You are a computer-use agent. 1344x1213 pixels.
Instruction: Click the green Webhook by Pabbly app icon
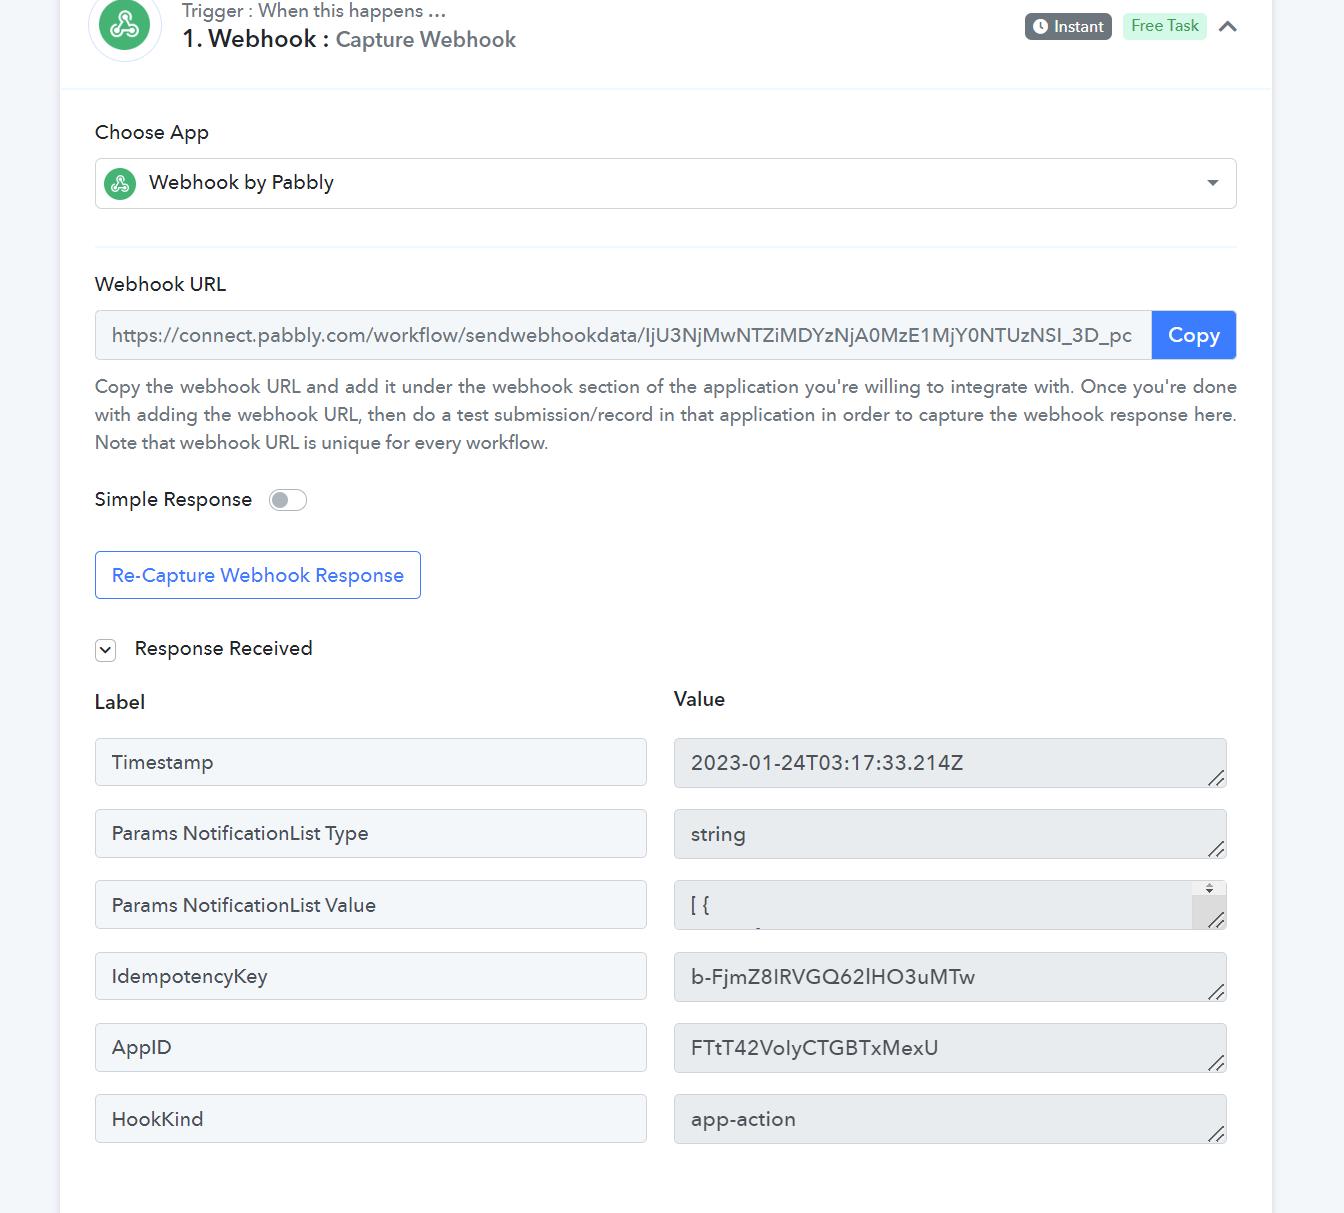click(120, 183)
